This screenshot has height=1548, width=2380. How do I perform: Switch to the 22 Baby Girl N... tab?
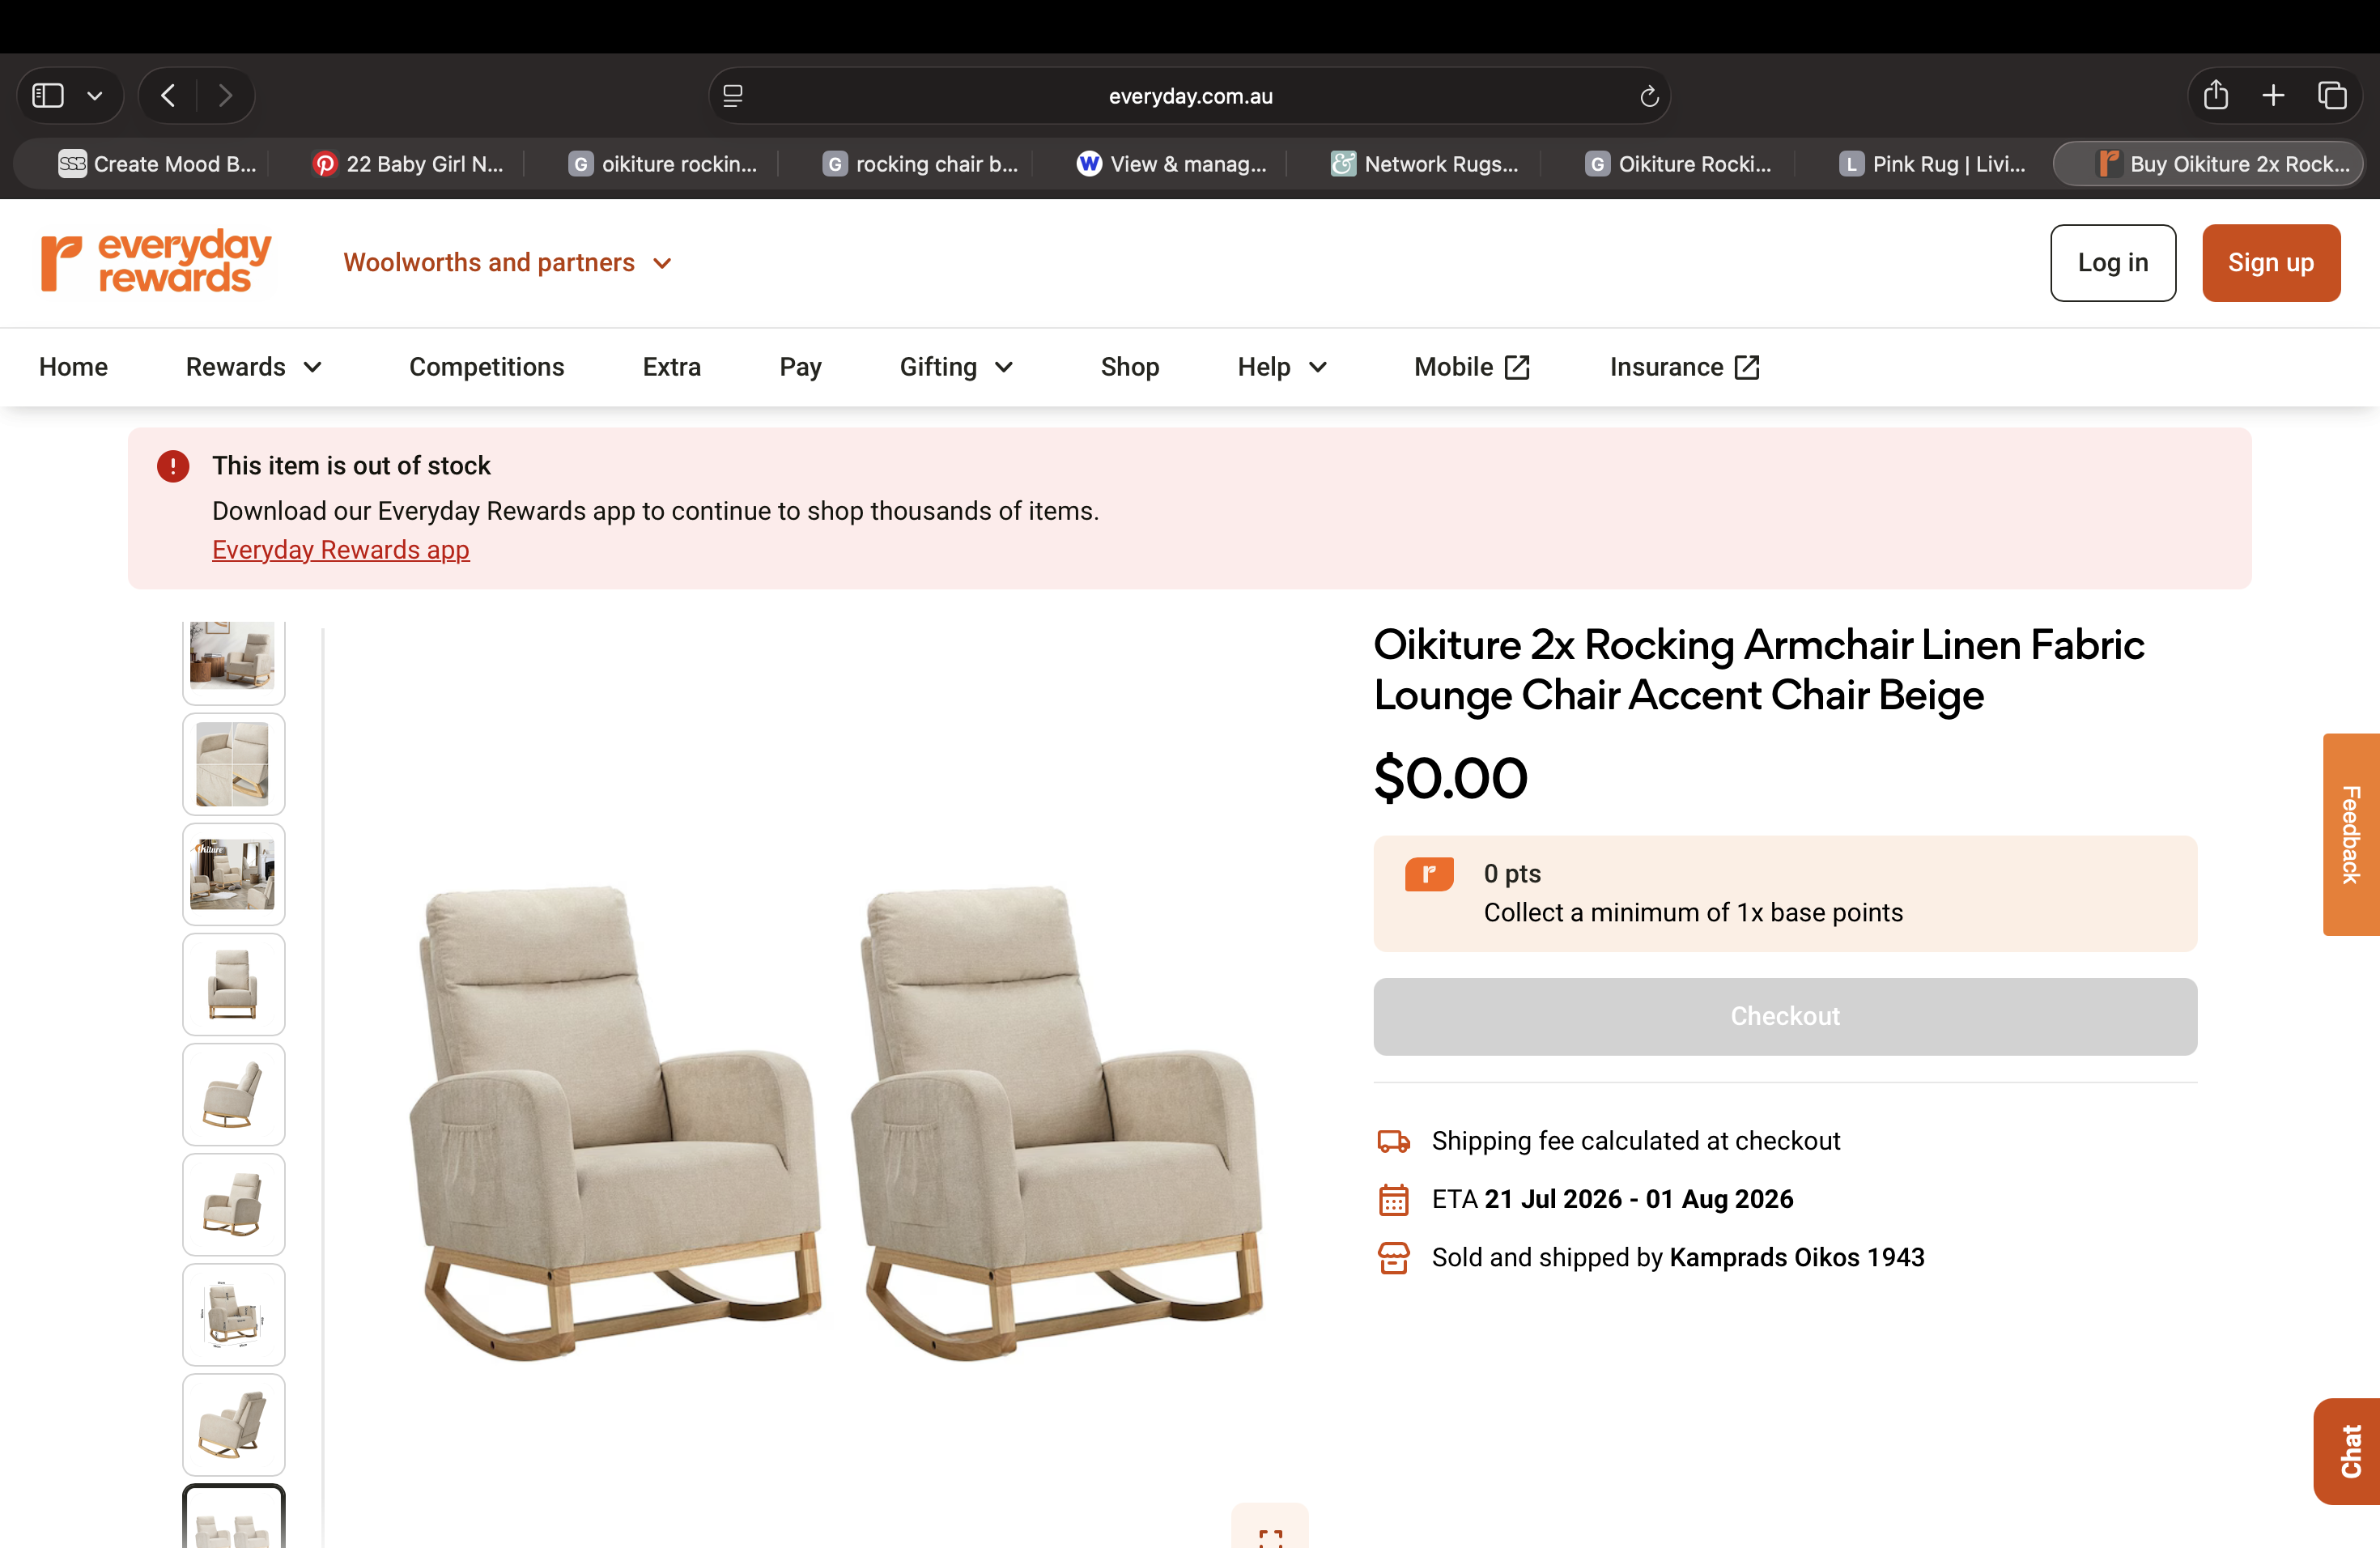[x=408, y=164]
